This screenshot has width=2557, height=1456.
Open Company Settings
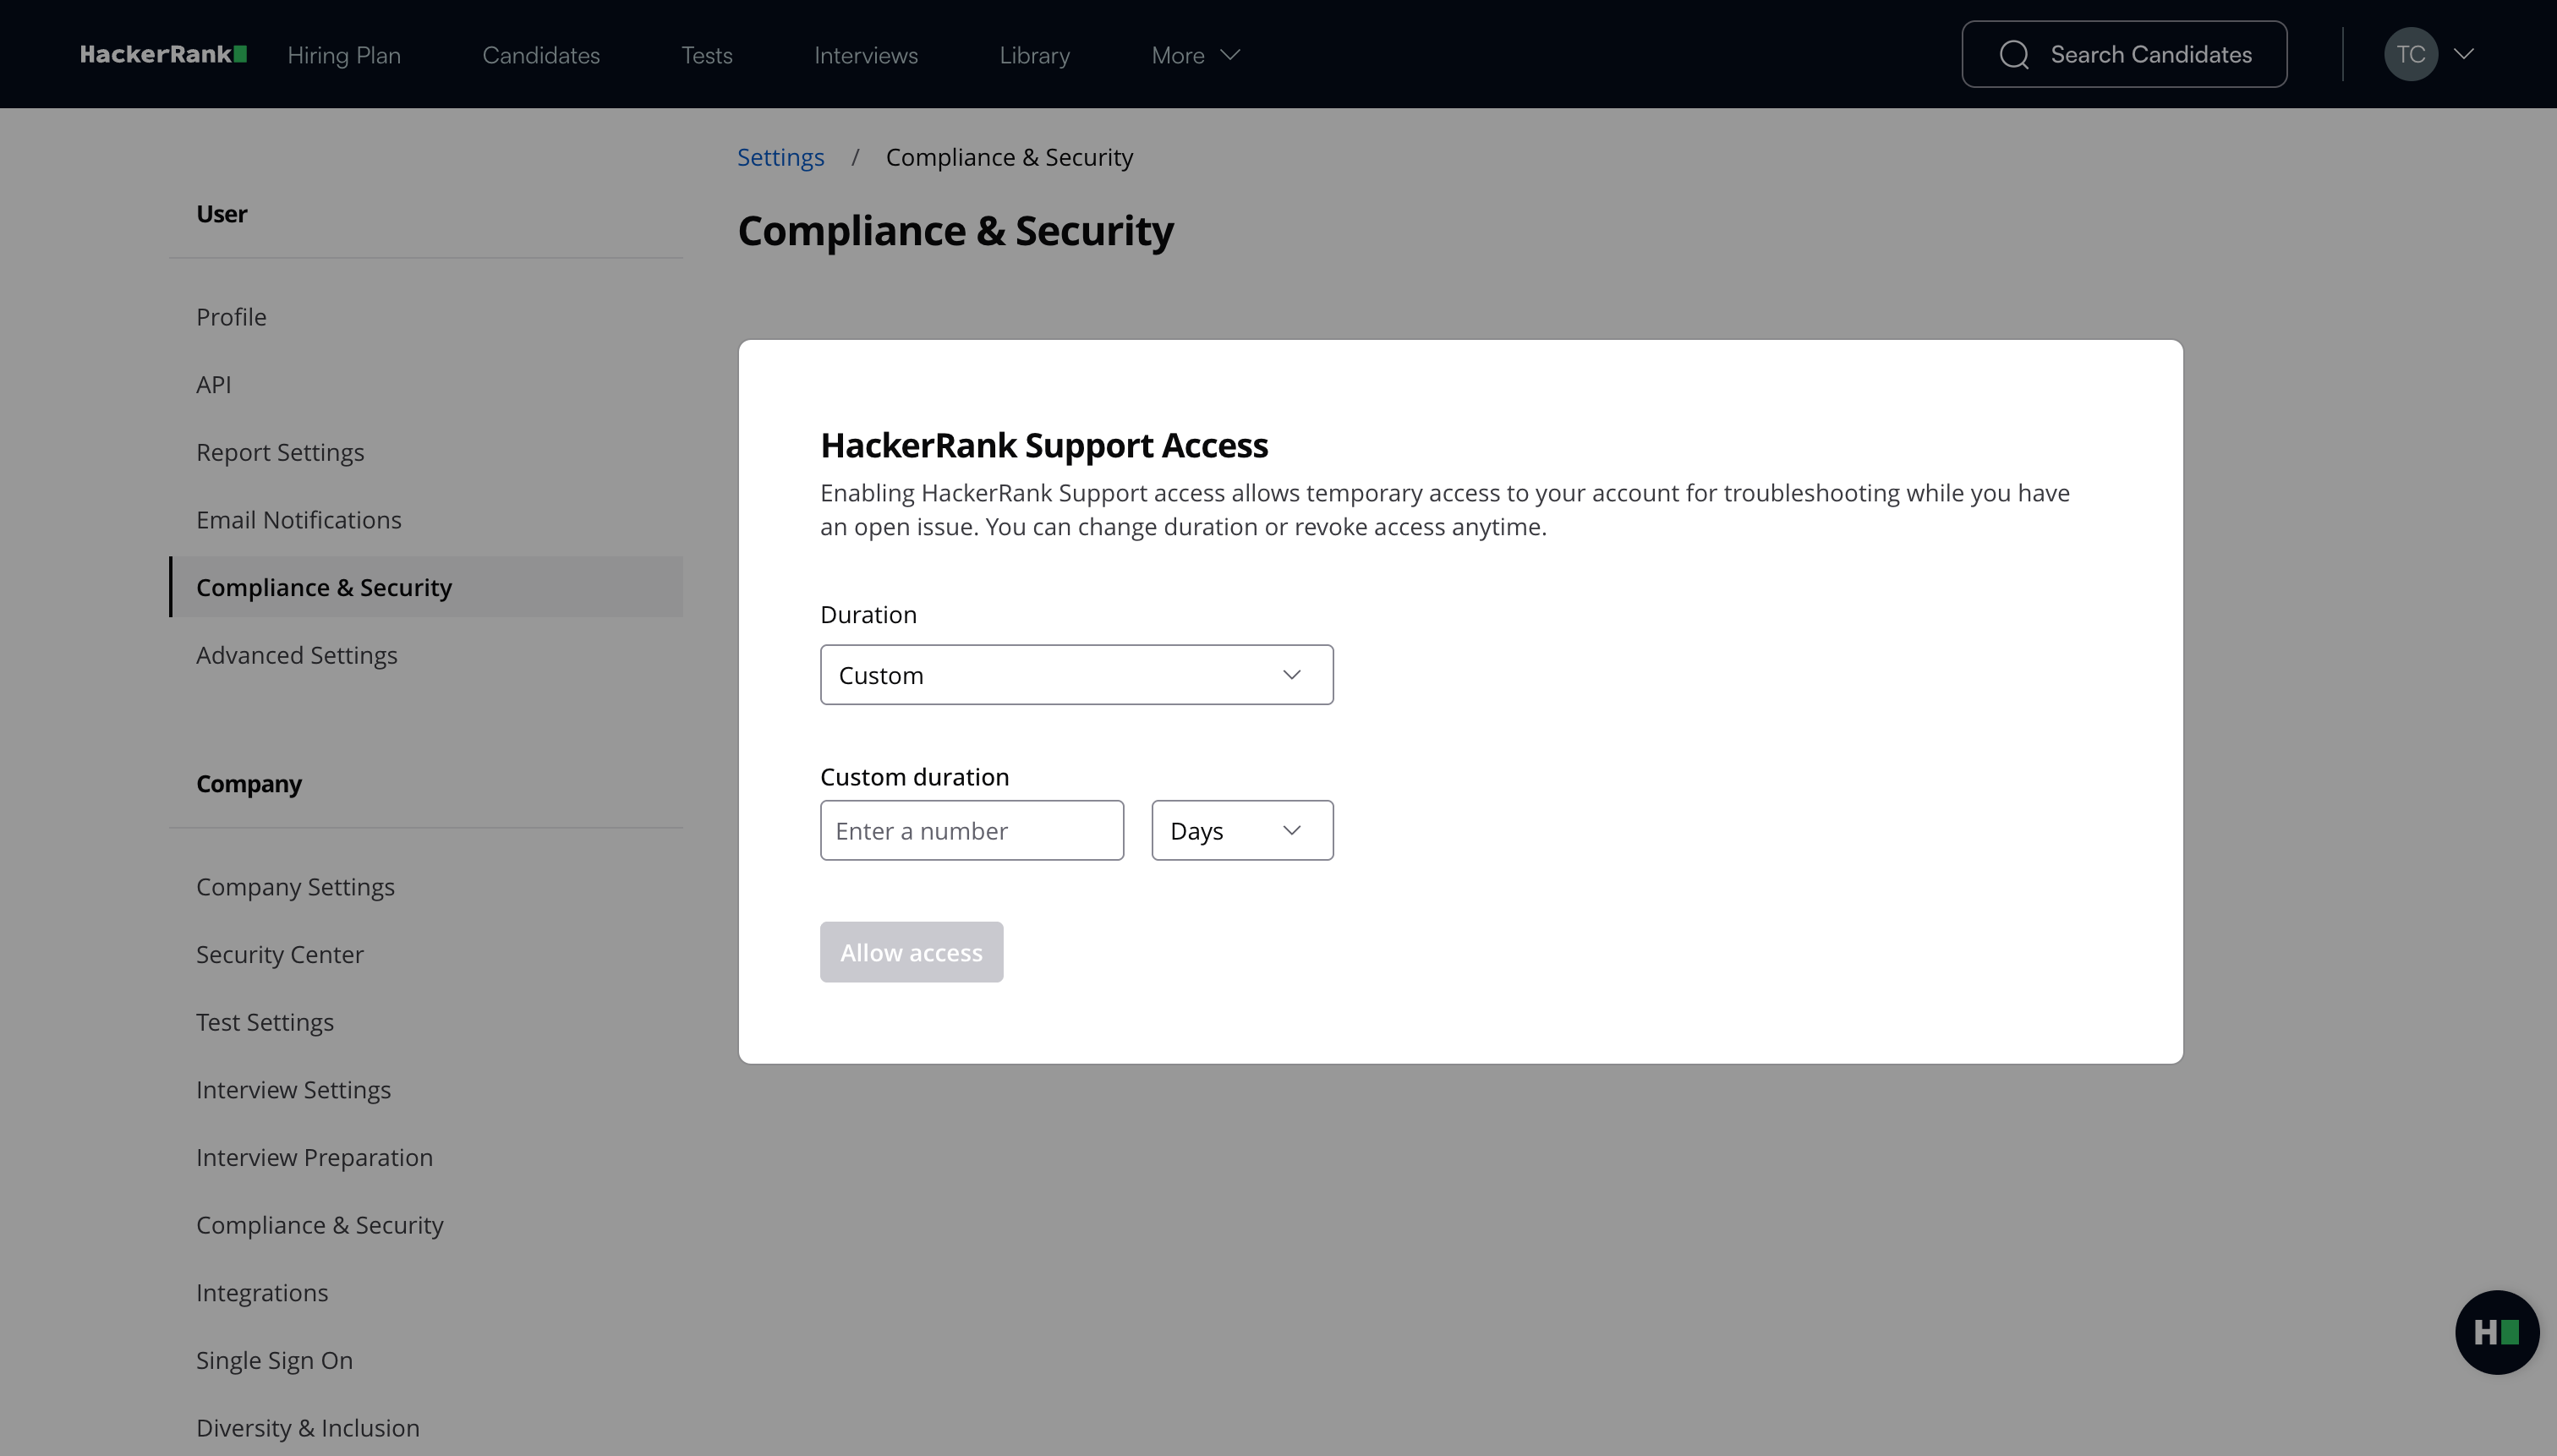[295, 887]
